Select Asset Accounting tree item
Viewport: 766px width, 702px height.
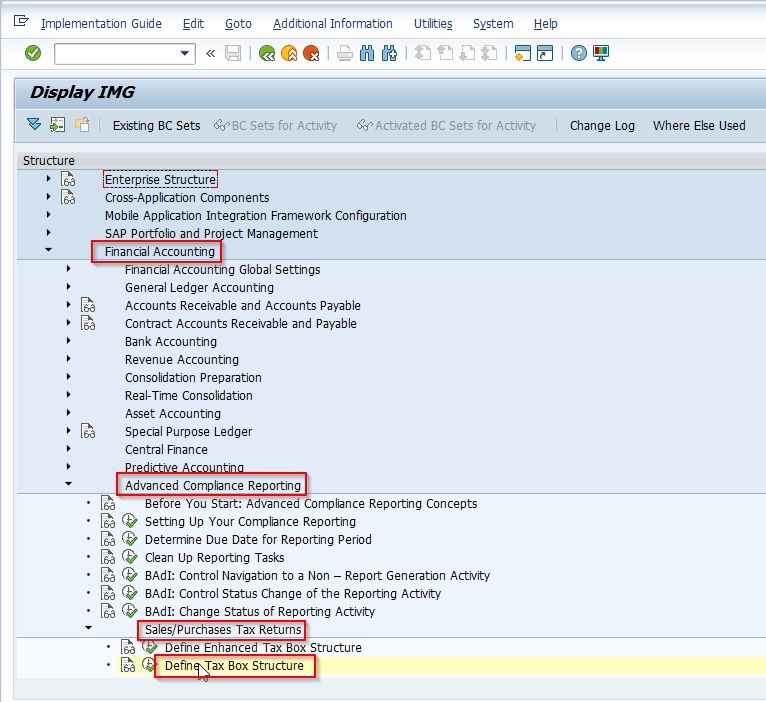pos(173,414)
